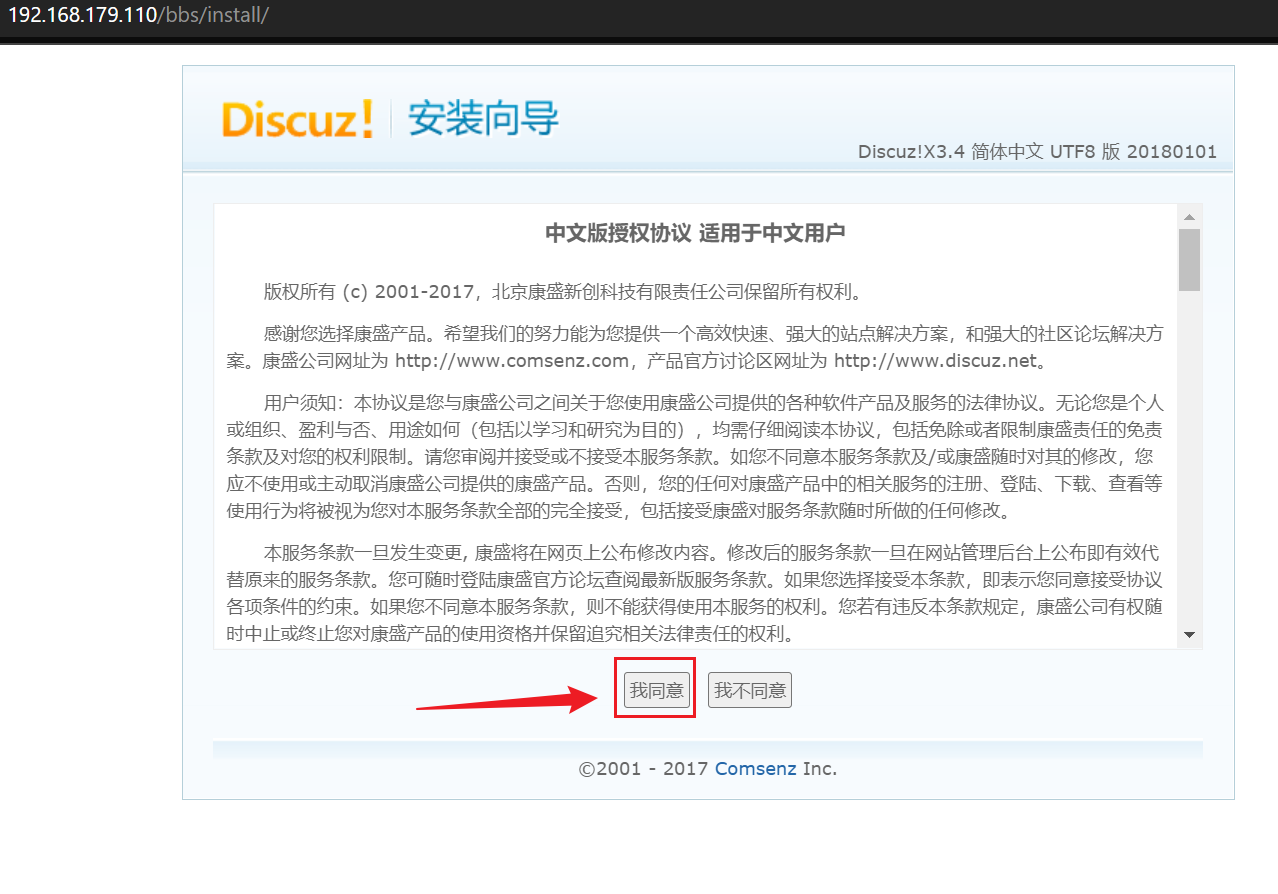
Task: Click the paragraph starting 用户须知
Action: point(695,457)
